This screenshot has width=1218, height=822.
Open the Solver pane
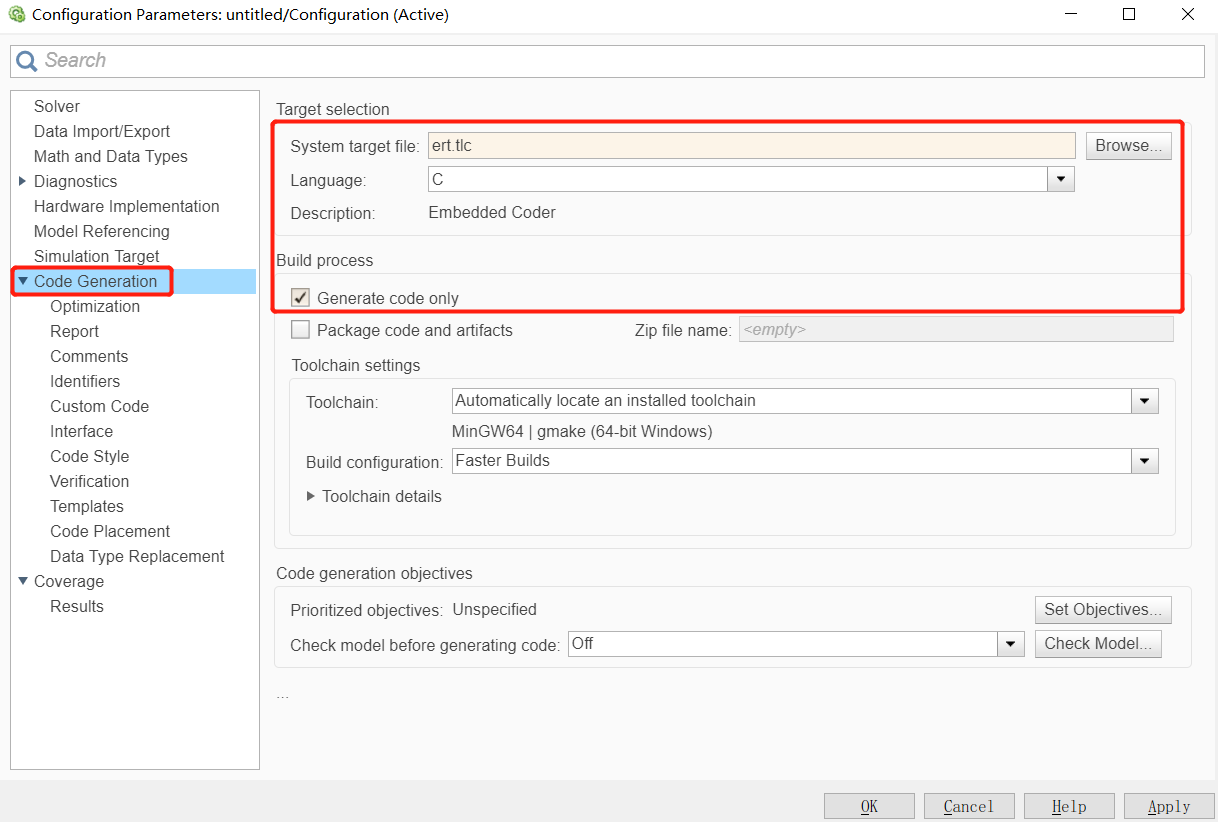point(57,106)
